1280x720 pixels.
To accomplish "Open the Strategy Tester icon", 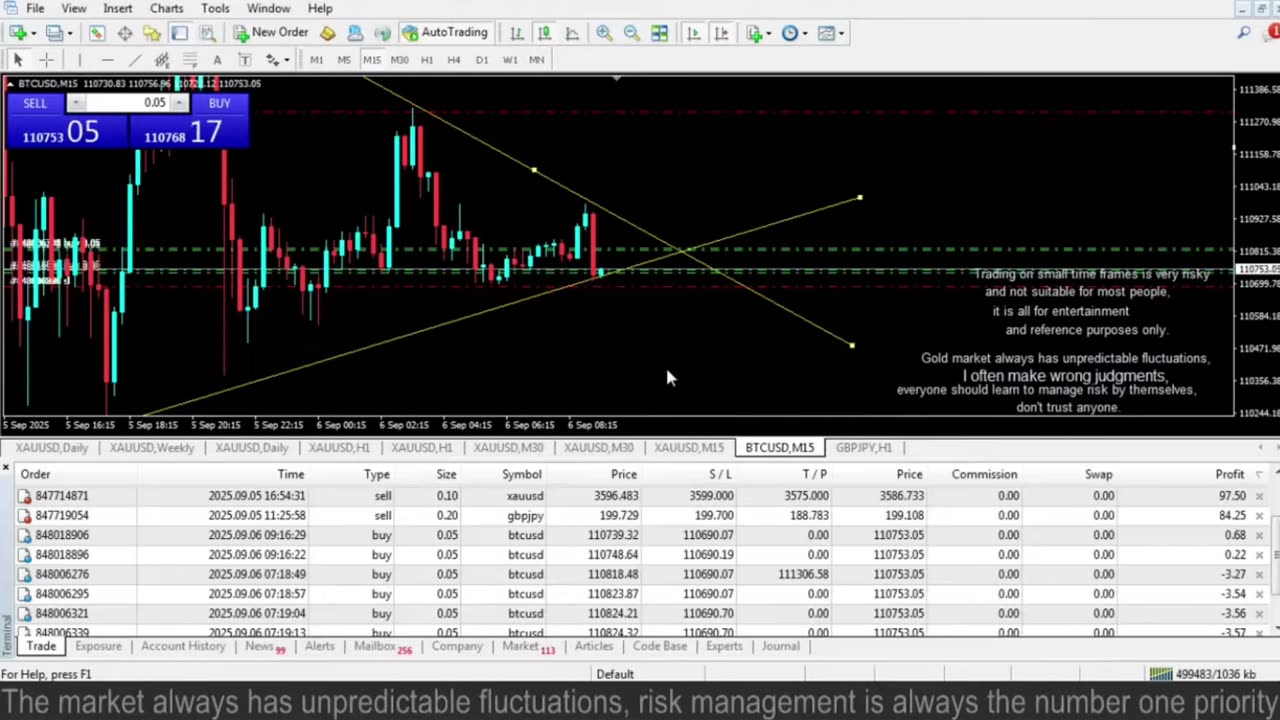I will point(206,33).
